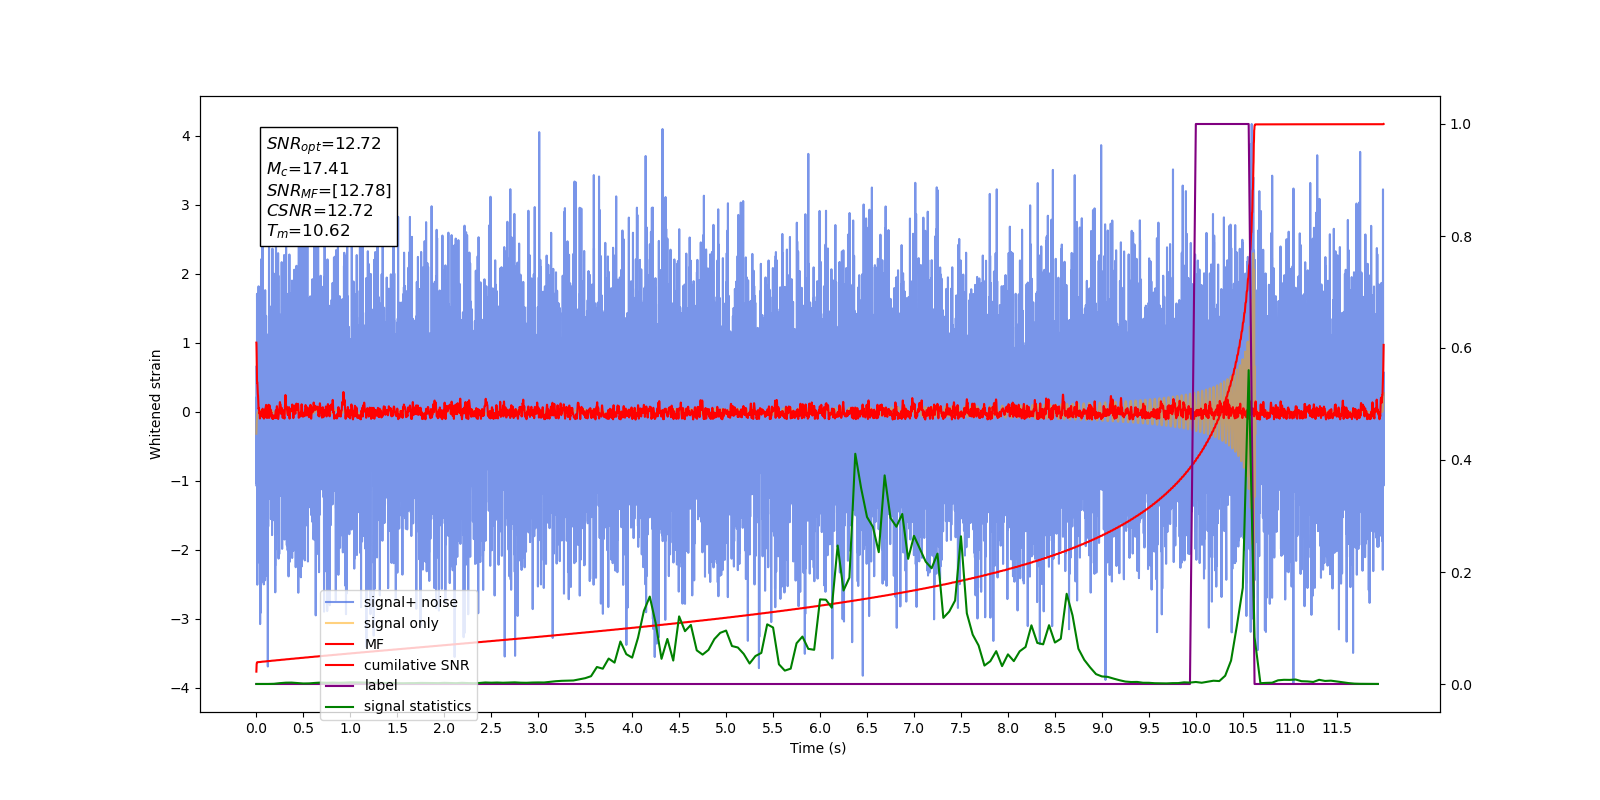This screenshot has width=1600, height=800.
Task: Click the 10.0 tick on the time axis
Action: pos(1196,728)
